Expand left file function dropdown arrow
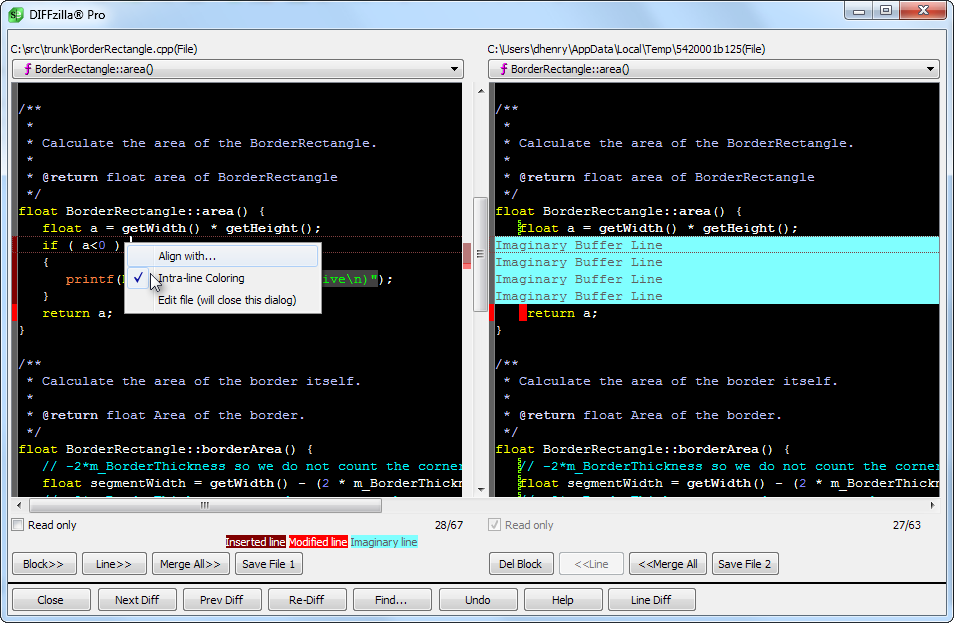The width and height of the screenshot is (954, 623). [x=454, y=69]
